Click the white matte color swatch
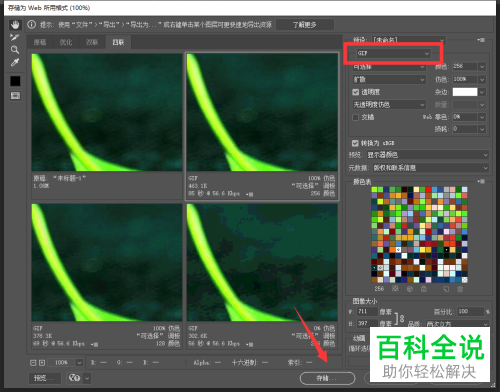 [465, 92]
